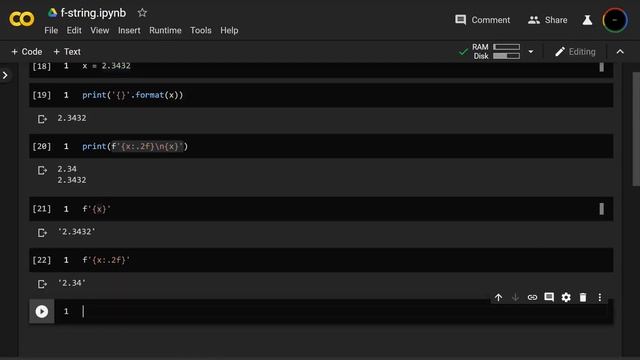
Task: Open the Insert menu
Action: 129,31
